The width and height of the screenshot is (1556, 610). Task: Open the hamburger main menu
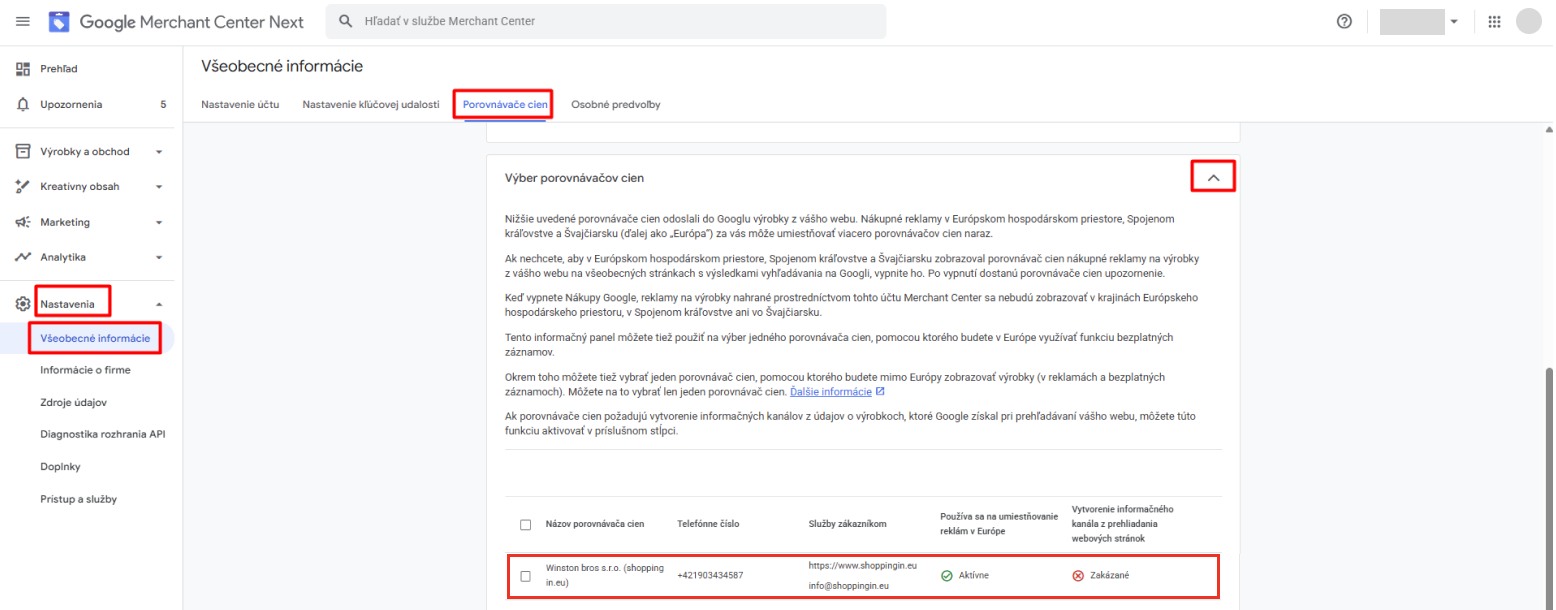(x=22, y=22)
